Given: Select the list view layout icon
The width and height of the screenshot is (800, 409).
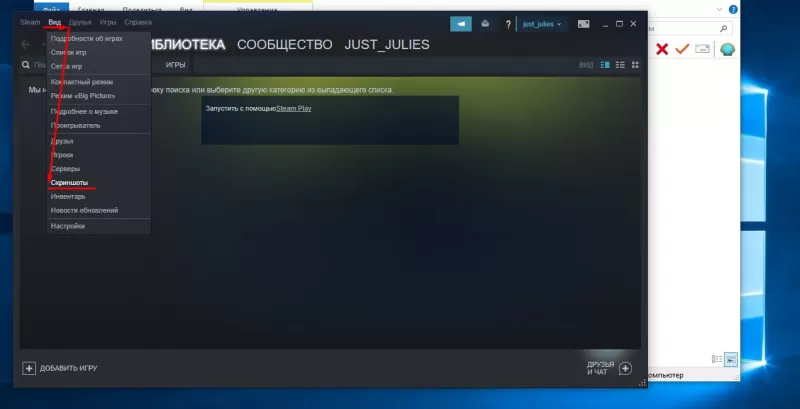Looking at the screenshot, I should coord(620,65).
